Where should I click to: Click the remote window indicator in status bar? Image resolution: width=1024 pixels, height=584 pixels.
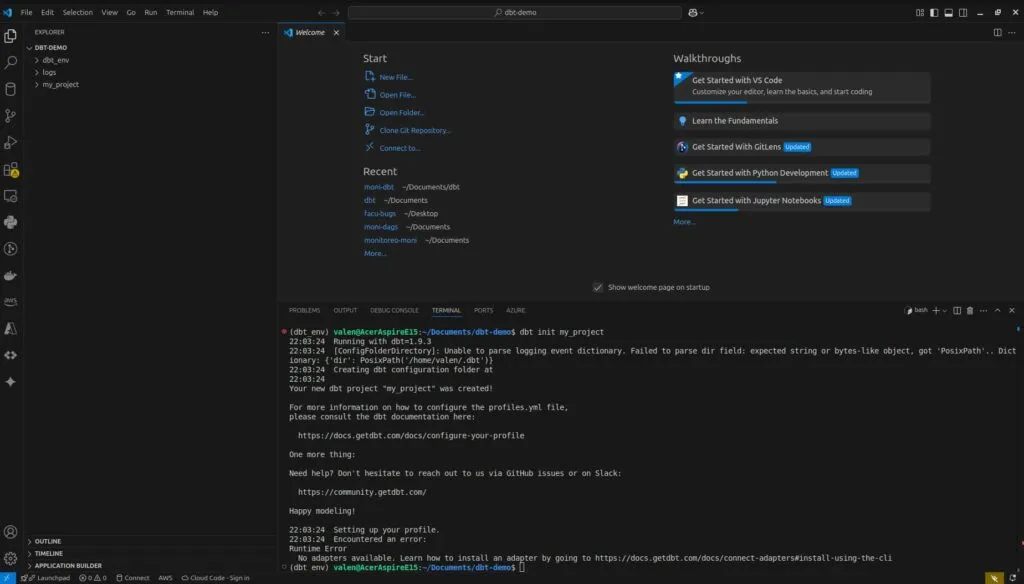(7, 578)
